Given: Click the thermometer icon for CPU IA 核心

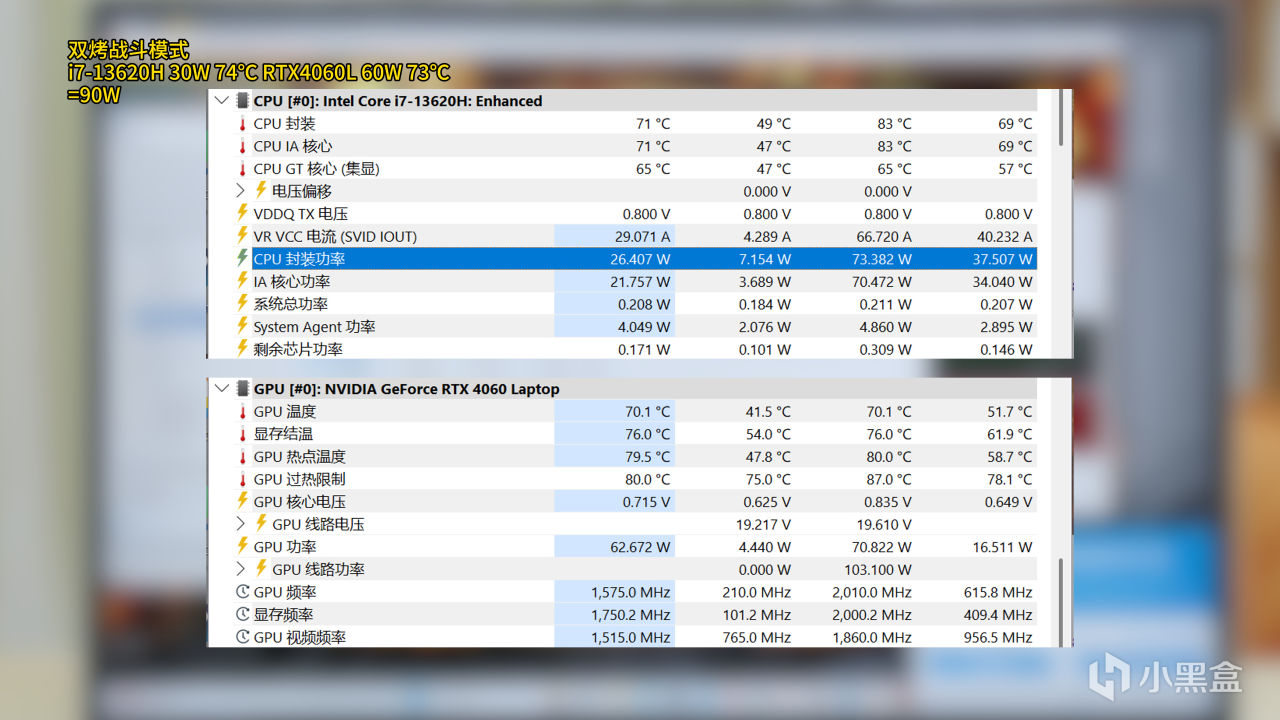Looking at the screenshot, I should (x=242, y=146).
